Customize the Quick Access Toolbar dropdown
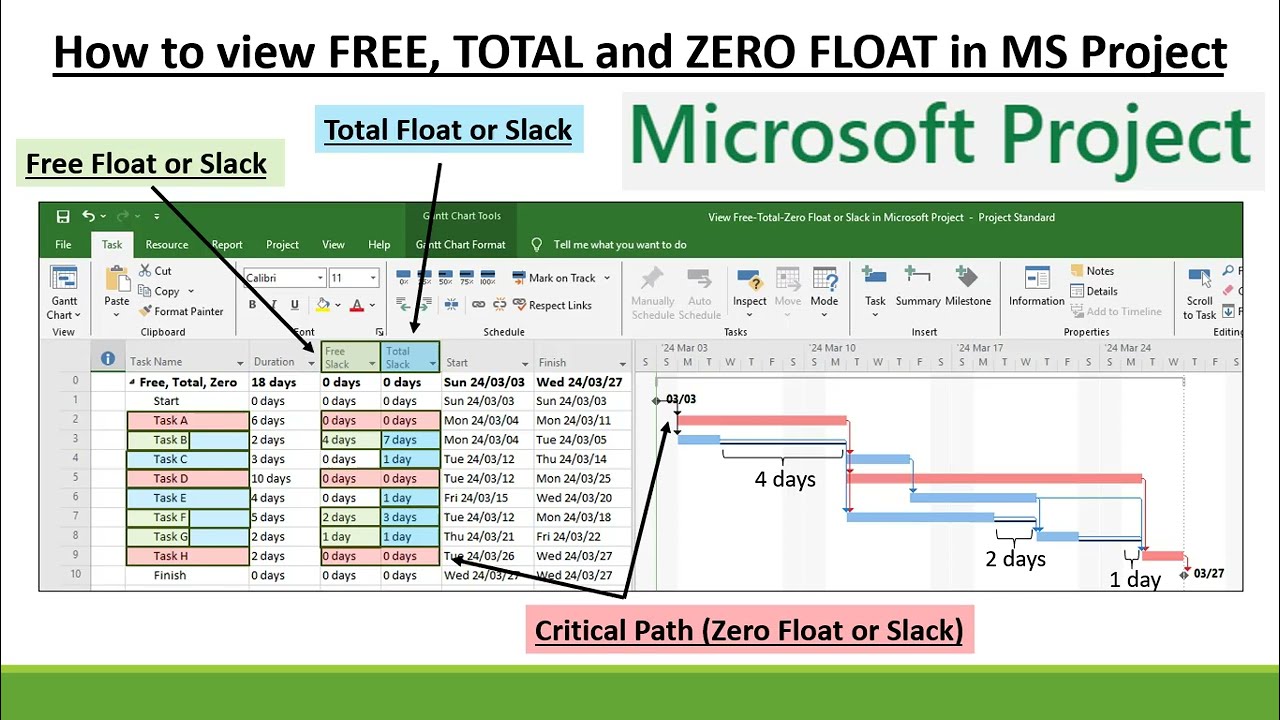The height and width of the screenshot is (720, 1280). coord(156,216)
